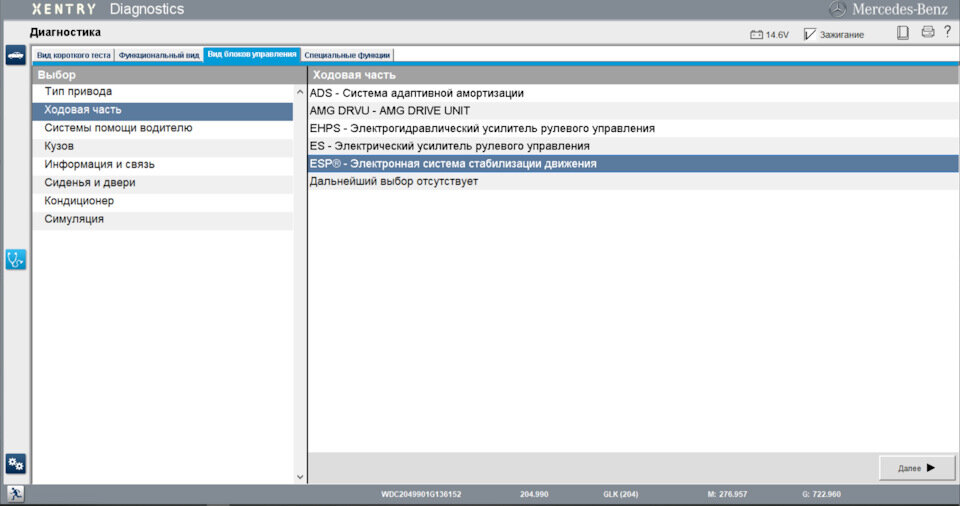
Task: Click the exit running-man icon
Action: click(x=15, y=494)
